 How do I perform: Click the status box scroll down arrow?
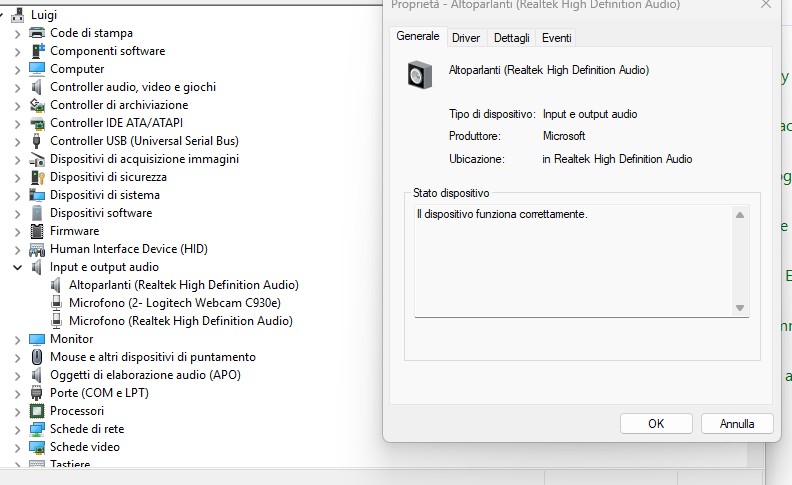740,308
